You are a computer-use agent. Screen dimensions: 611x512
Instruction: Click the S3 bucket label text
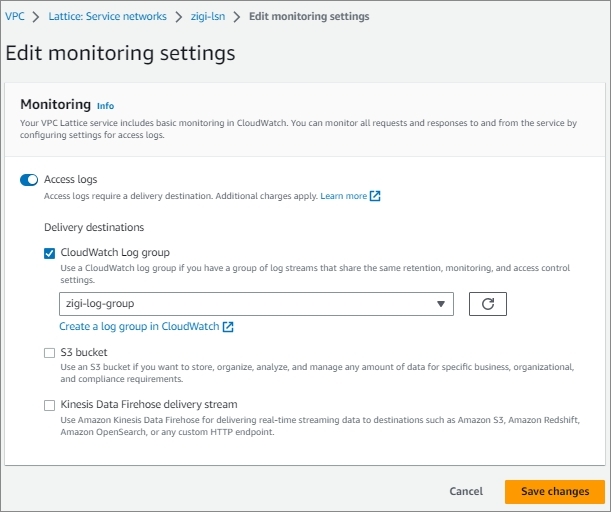84,353
